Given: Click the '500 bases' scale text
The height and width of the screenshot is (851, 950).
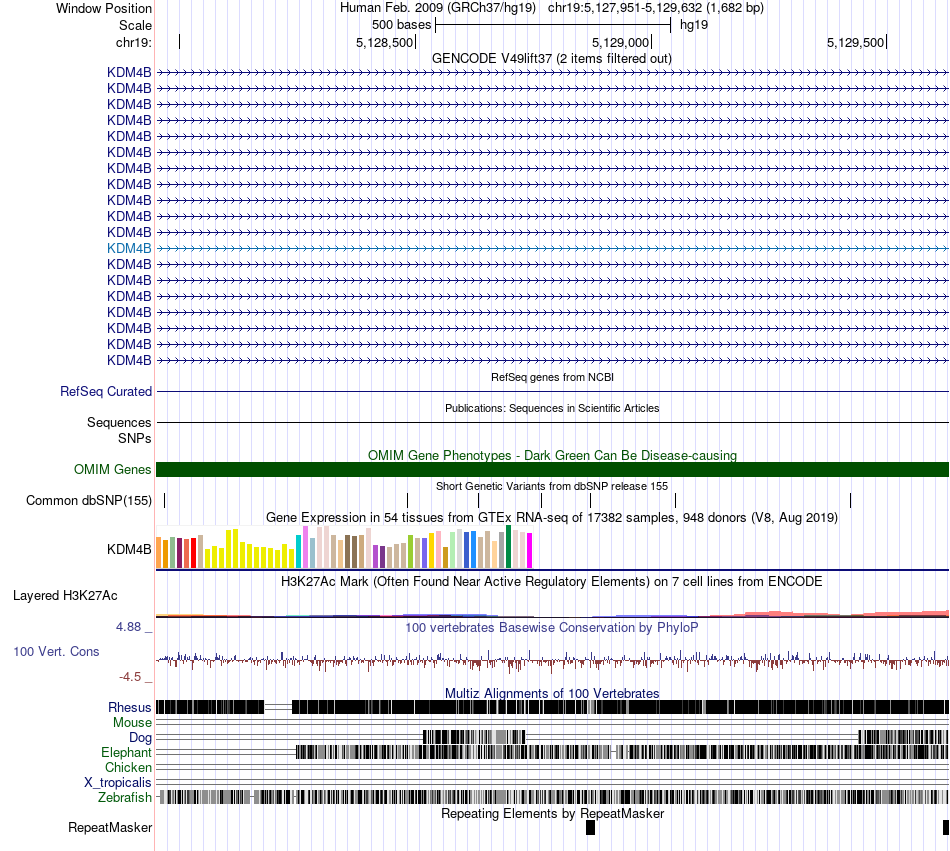Looking at the screenshot, I should [401, 25].
